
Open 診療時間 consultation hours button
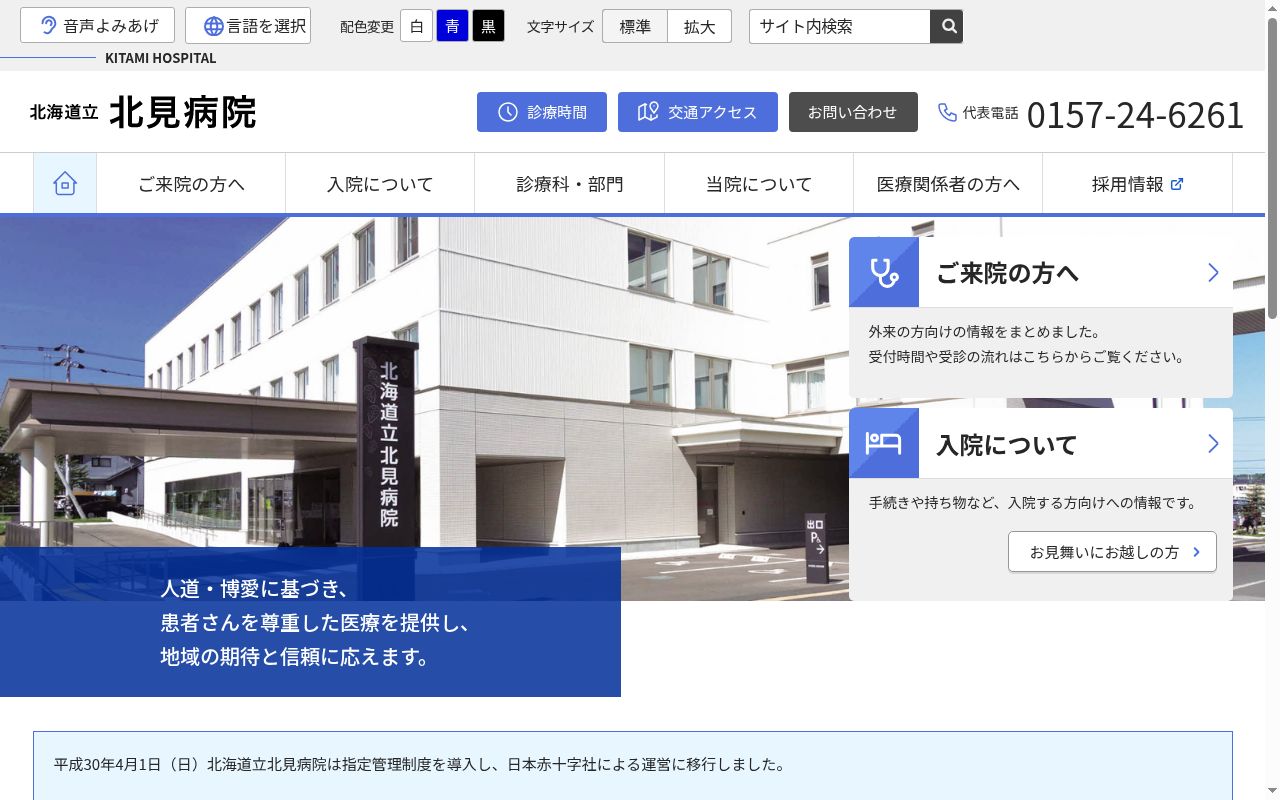click(542, 112)
